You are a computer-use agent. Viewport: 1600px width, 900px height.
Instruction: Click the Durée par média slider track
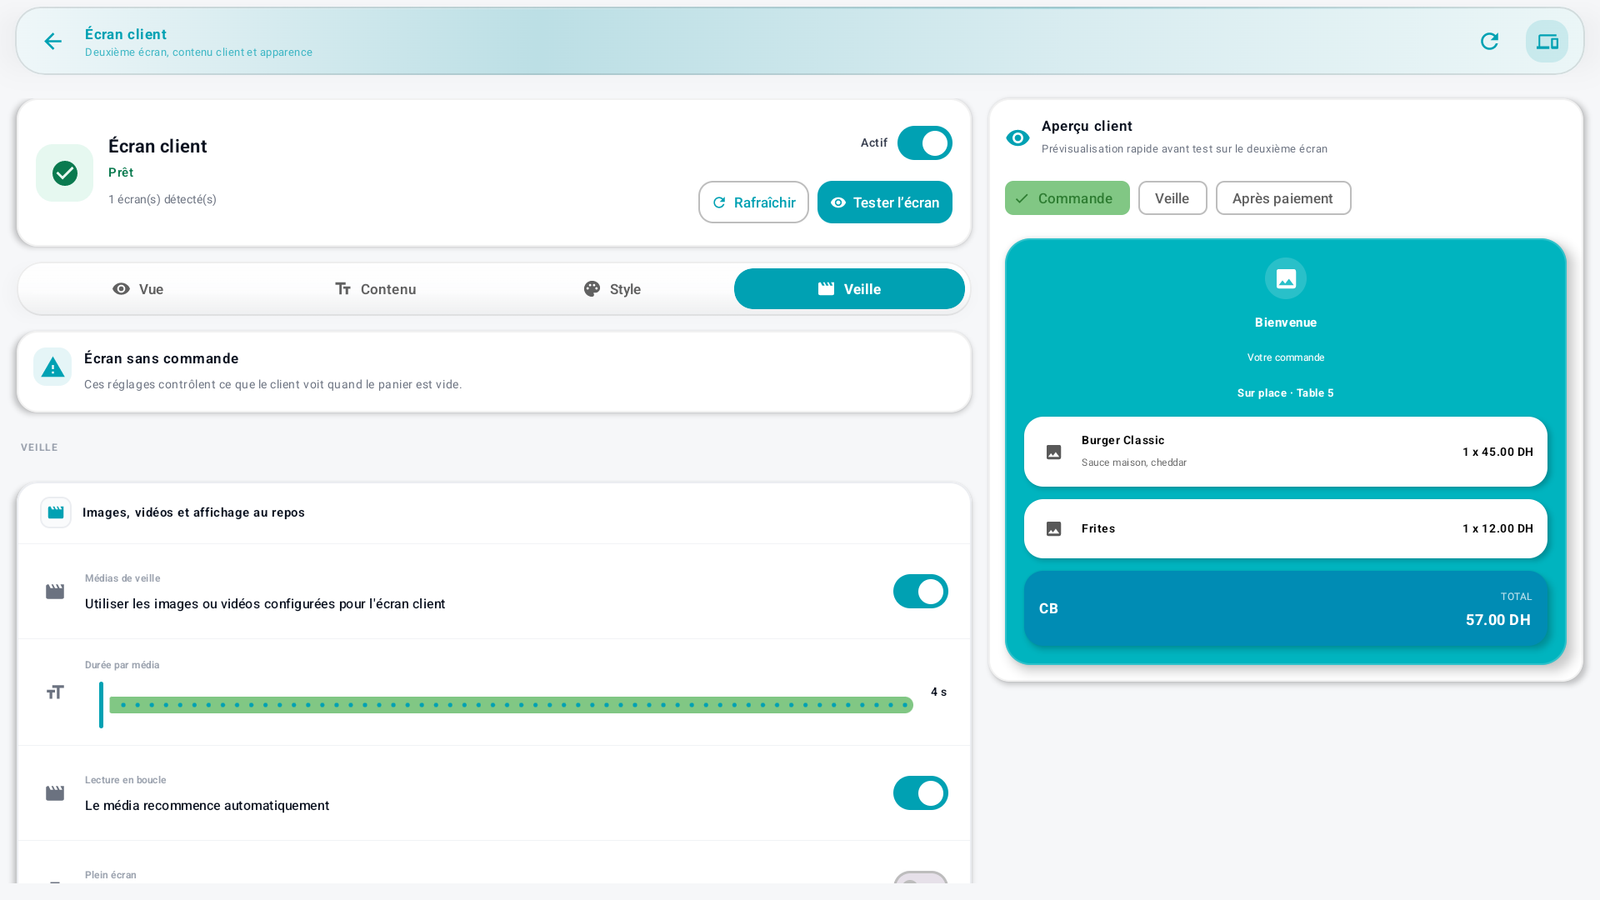[x=511, y=705]
